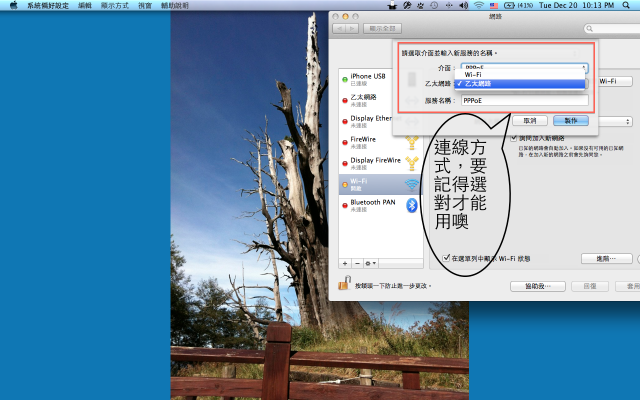Open the 系統偏好設定 menu
The height and width of the screenshot is (400, 640).
coord(48,6)
